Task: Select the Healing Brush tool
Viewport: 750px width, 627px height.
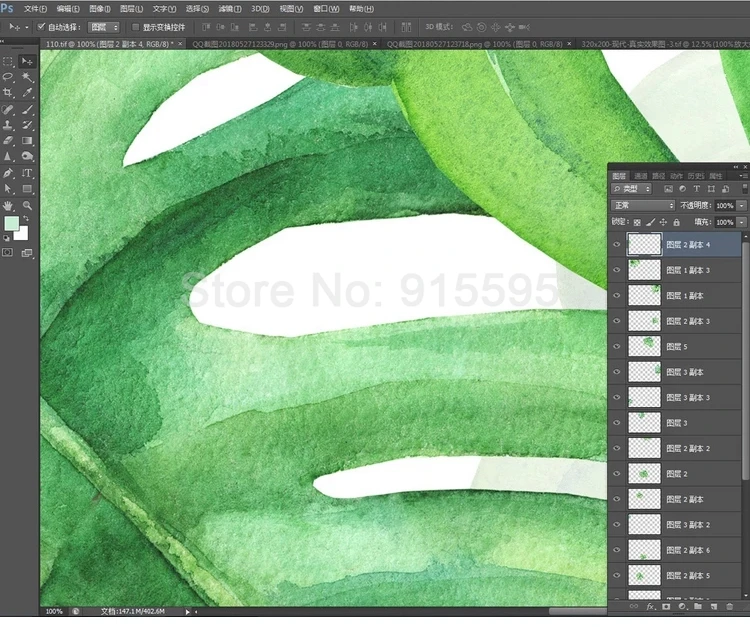Action: point(8,110)
